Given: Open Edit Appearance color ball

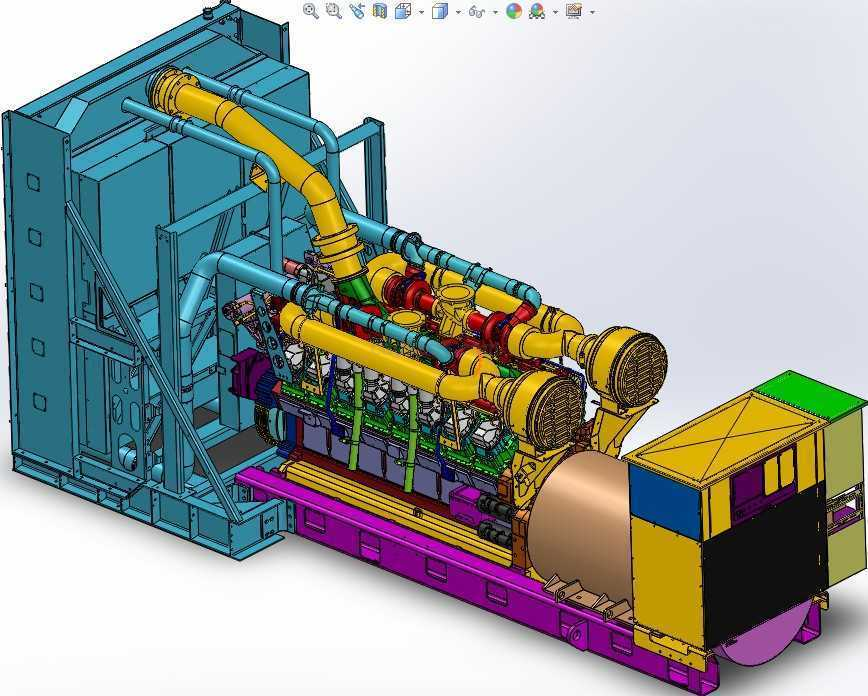Looking at the screenshot, I should (514, 11).
